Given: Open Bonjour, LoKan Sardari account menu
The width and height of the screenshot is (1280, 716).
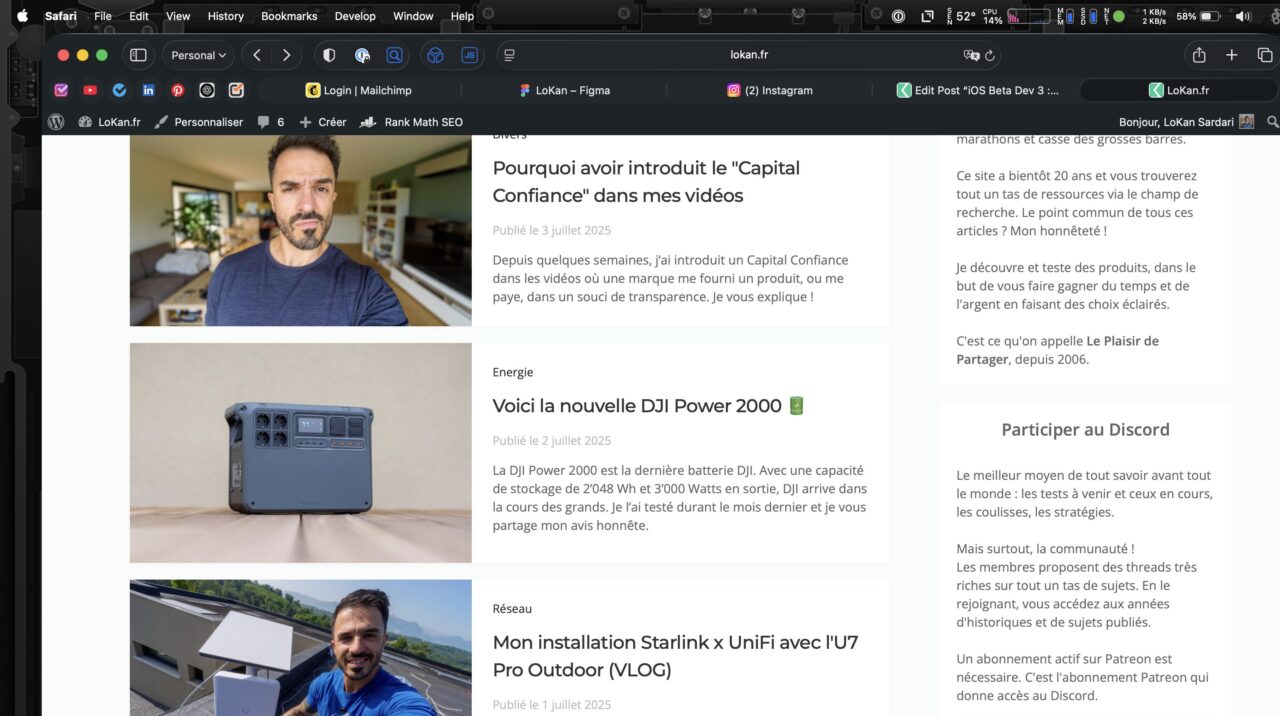Looking at the screenshot, I should point(1186,122).
